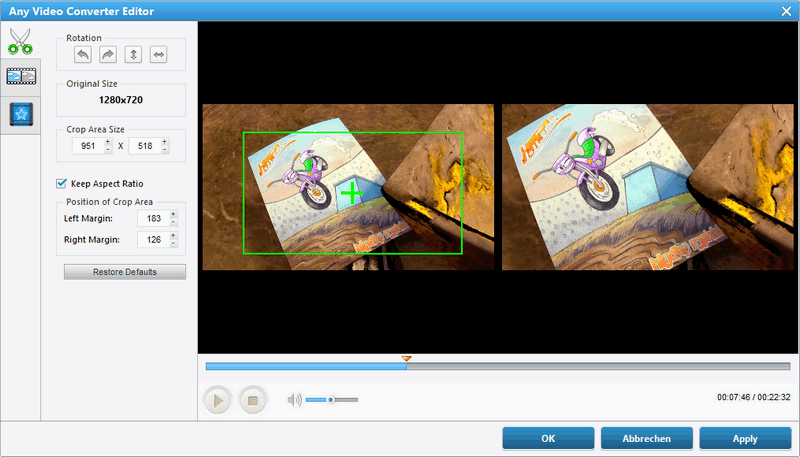Decrease Left Margin value
The image size is (800, 457).
(173, 222)
